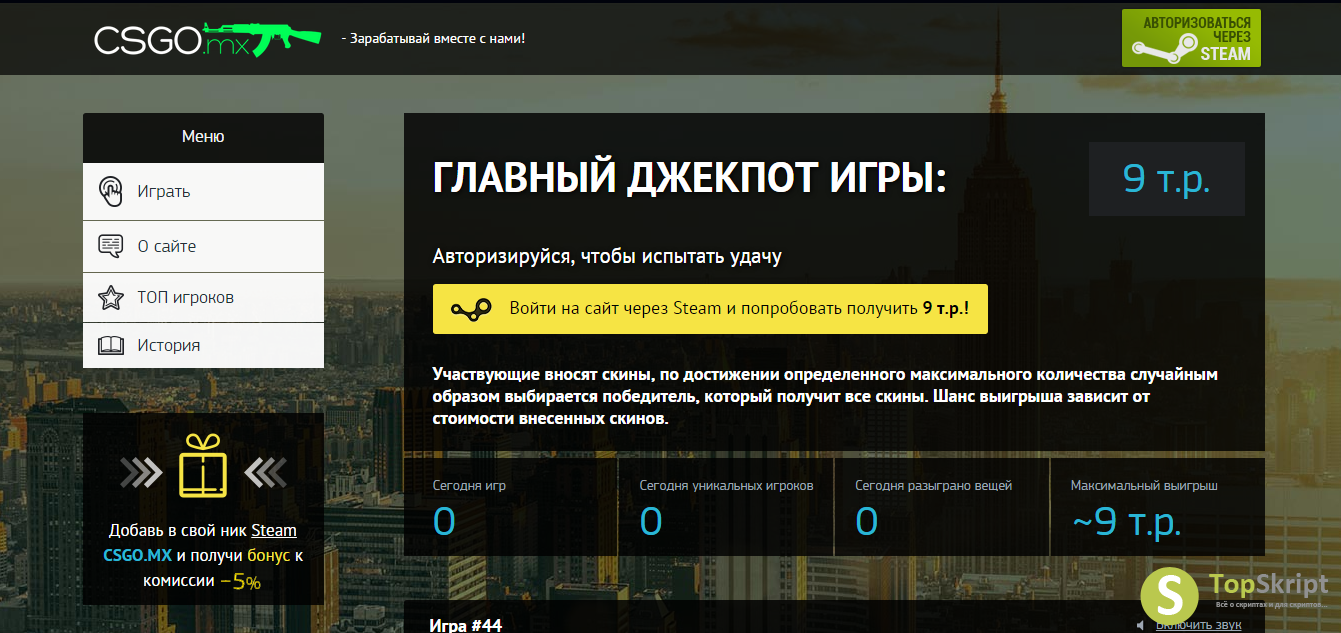Click the yellow 'Войти на сайт через Steam' button
The height and width of the screenshot is (633, 1341).
click(710, 308)
